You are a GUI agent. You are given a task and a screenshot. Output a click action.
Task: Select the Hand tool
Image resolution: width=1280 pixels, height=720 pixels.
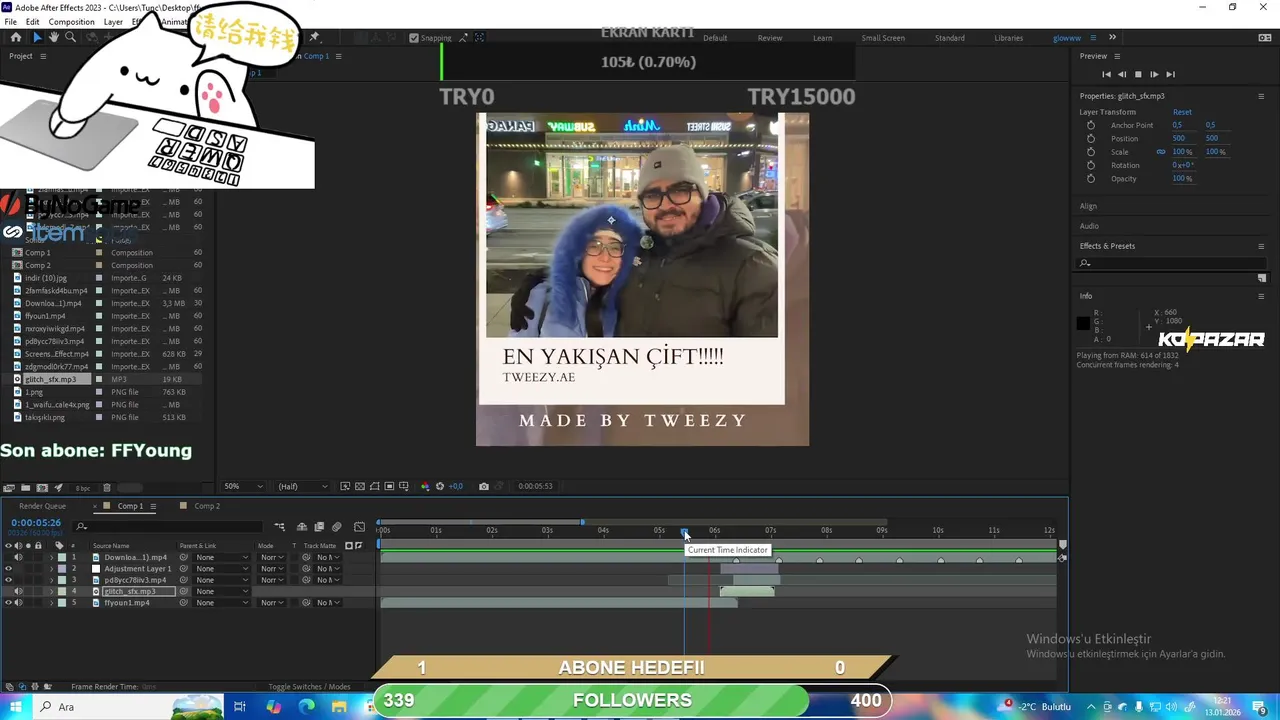click(x=54, y=37)
